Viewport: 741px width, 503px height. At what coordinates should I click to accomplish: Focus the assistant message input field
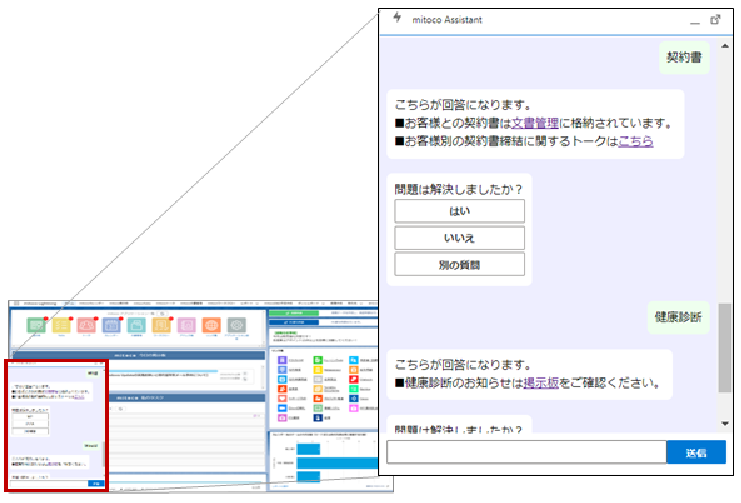(x=526, y=452)
